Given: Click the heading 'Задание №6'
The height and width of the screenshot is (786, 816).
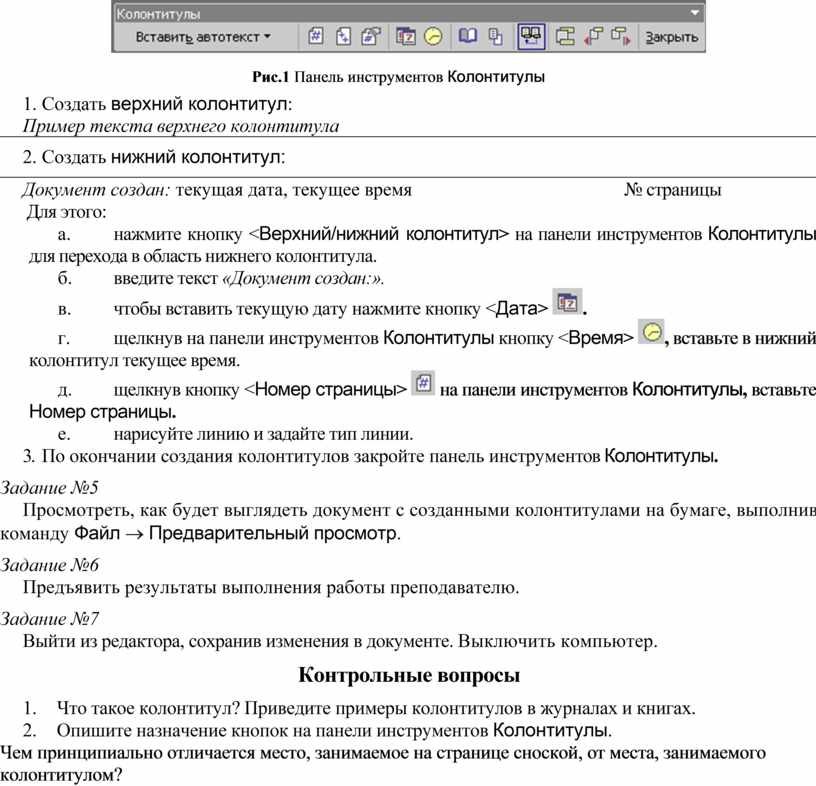Looking at the screenshot, I should pyautogui.click(x=49, y=565).
